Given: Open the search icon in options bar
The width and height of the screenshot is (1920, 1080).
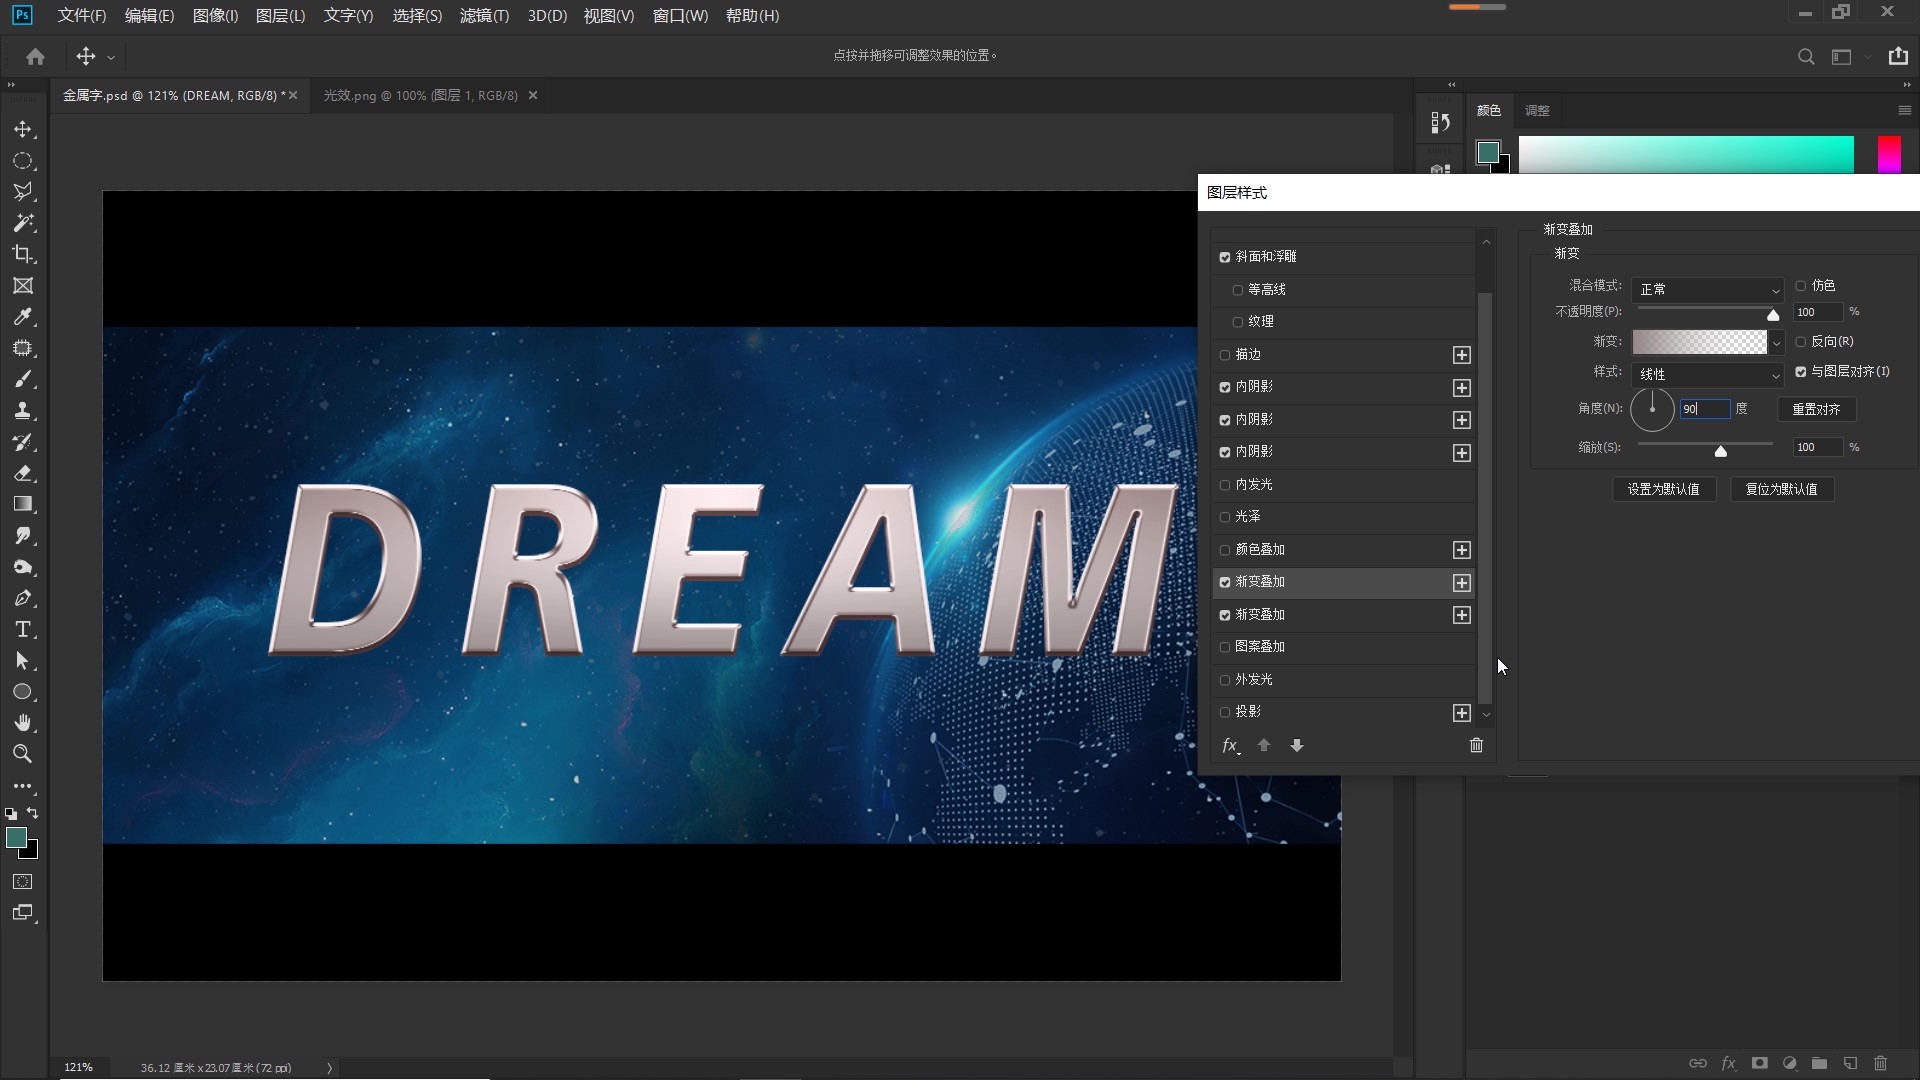Looking at the screenshot, I should [x=1806, y=57].
